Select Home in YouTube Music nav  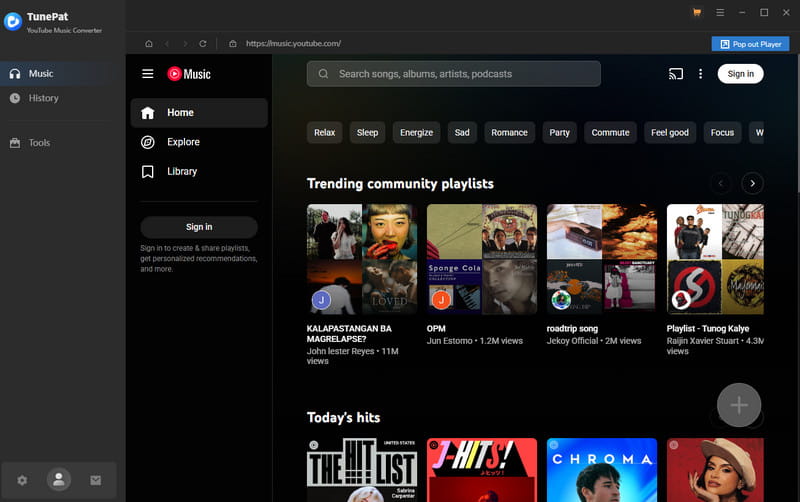coord(199,113)
